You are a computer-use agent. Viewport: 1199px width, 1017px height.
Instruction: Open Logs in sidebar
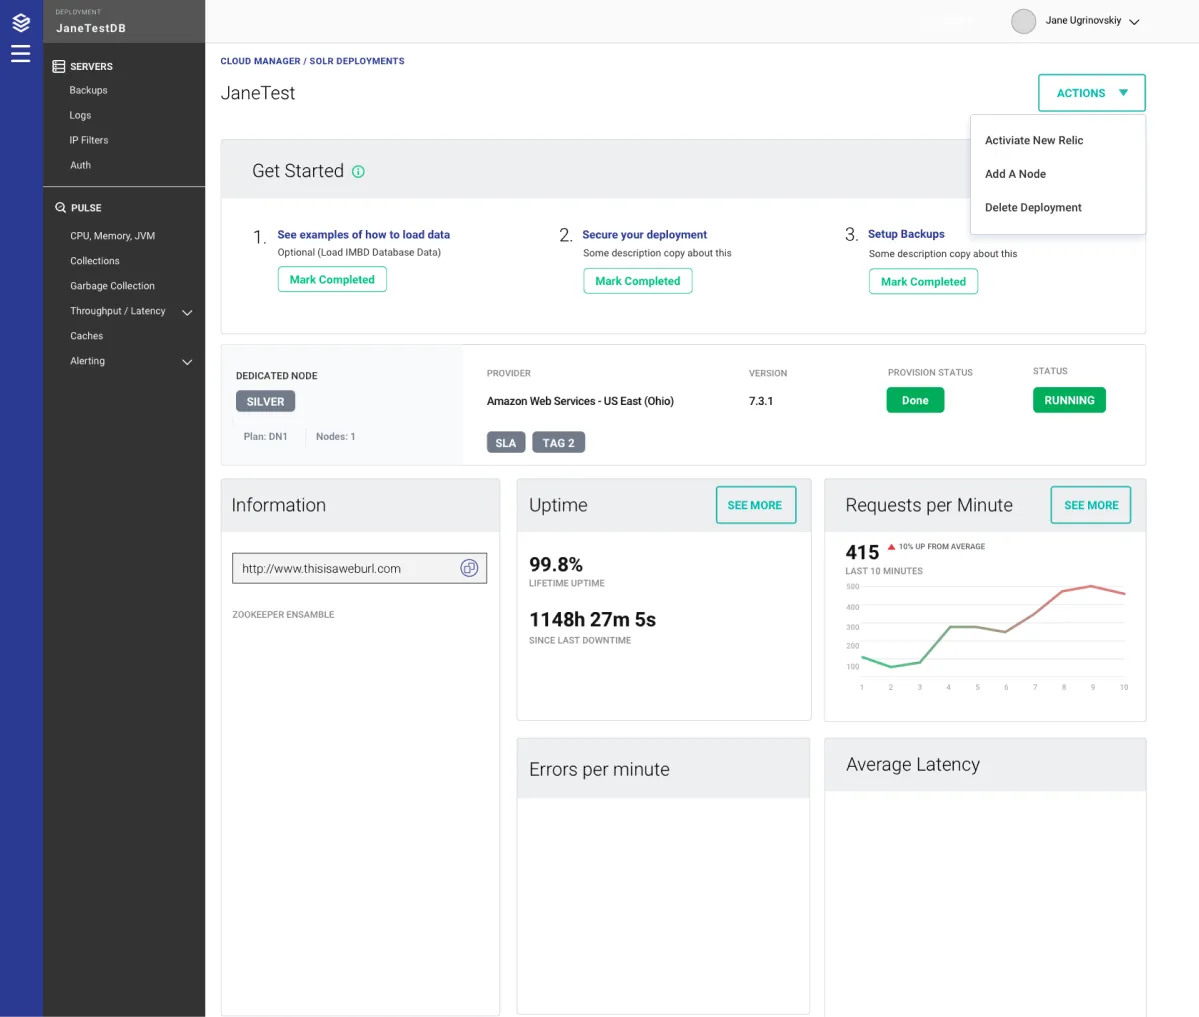(80, 115)
